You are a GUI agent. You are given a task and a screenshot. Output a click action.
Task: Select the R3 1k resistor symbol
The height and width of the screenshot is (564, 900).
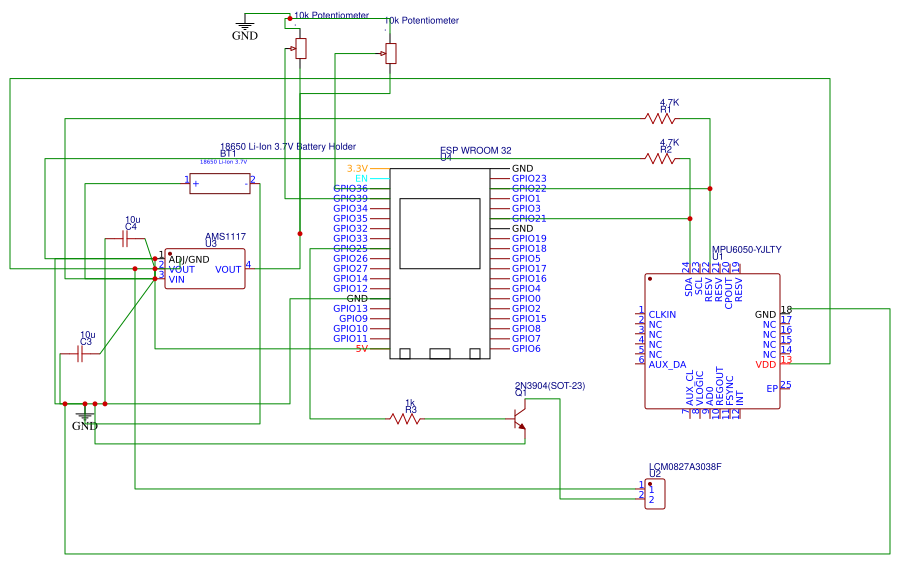[405, 419]
